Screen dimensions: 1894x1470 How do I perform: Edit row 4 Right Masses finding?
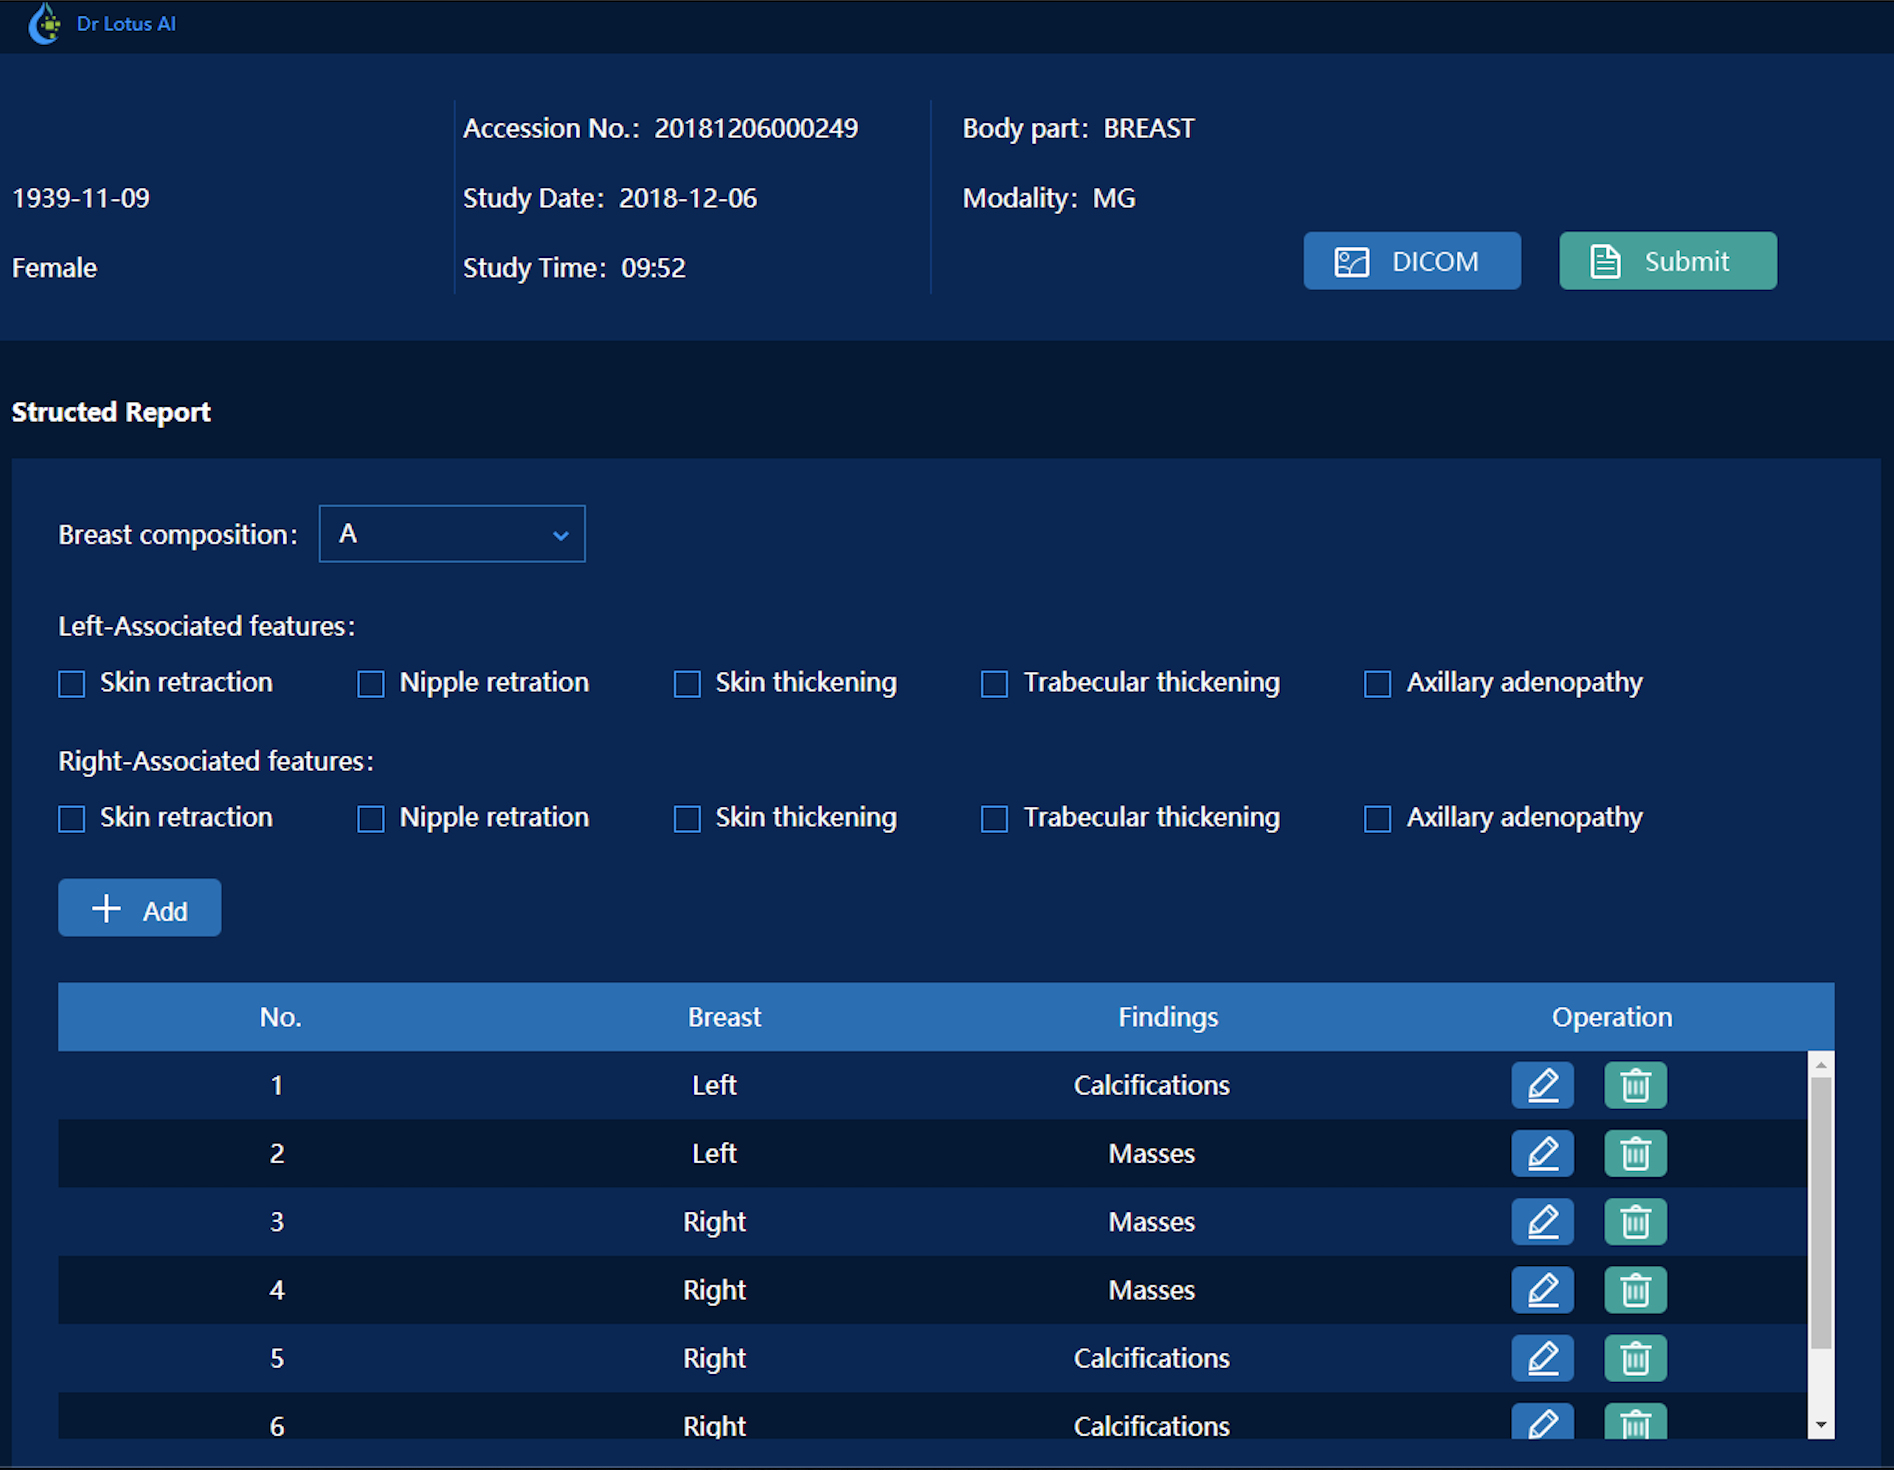tap(1542, 1290)
